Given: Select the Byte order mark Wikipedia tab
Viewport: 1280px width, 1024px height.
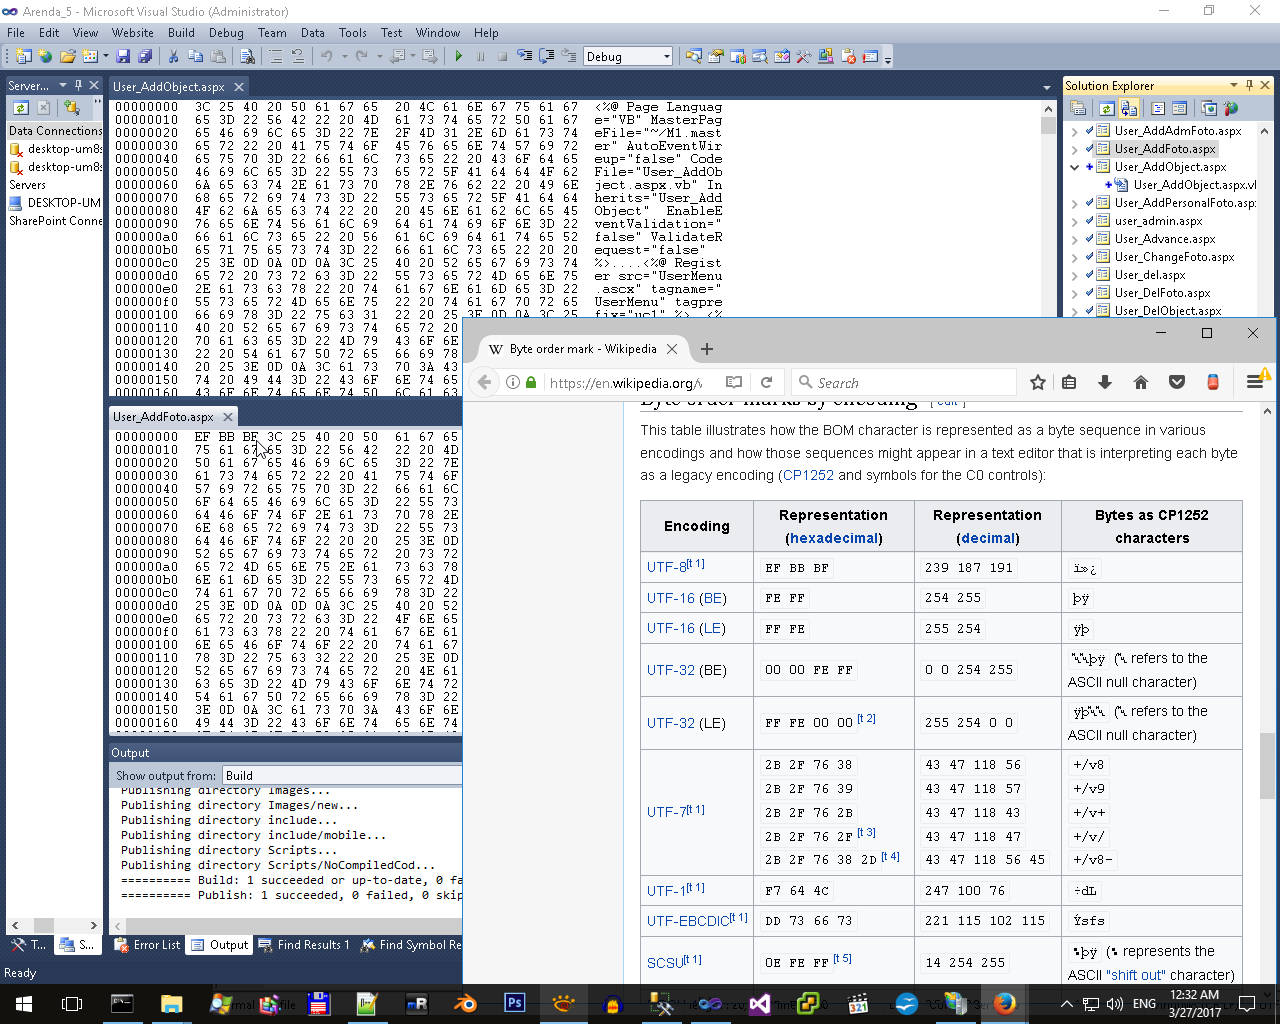Looking at the screenshot, I should (583, 349).
